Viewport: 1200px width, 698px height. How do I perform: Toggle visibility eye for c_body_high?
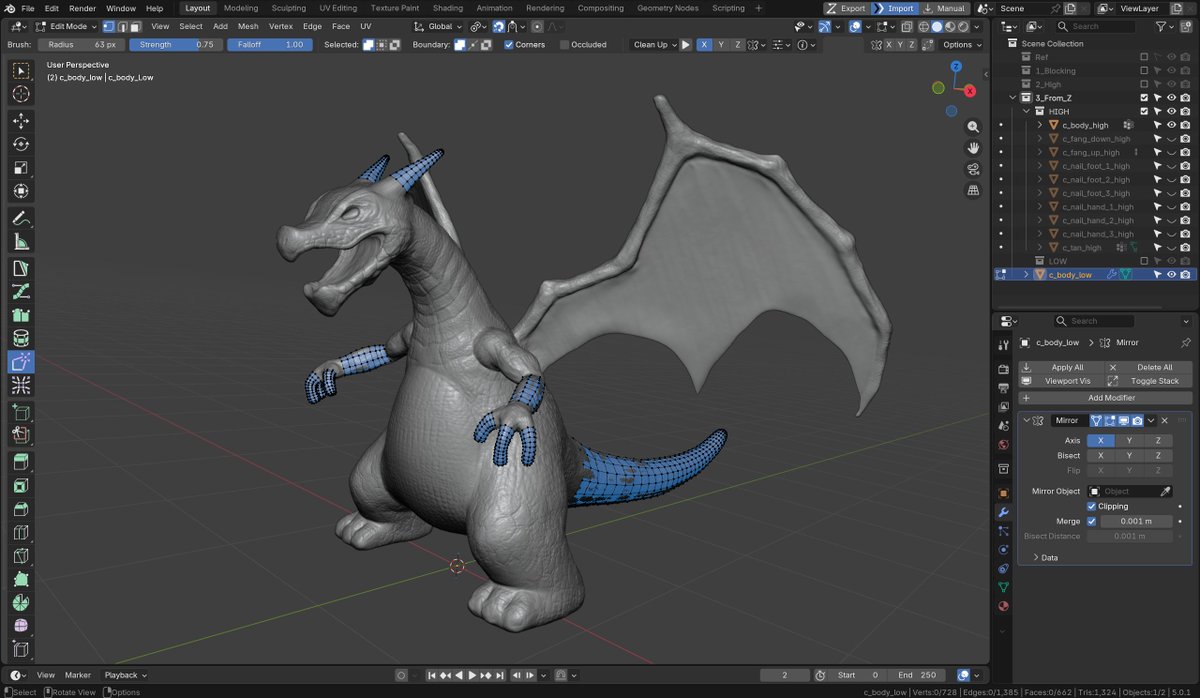(x=1171, y=125)
